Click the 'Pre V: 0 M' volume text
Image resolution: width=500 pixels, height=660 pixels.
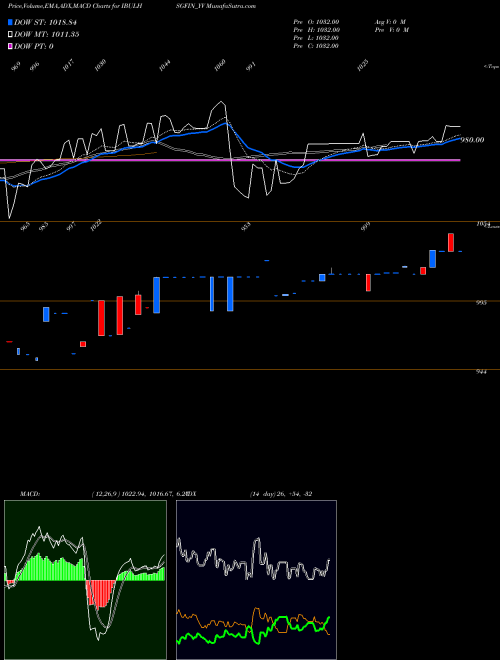pos(392,30)
